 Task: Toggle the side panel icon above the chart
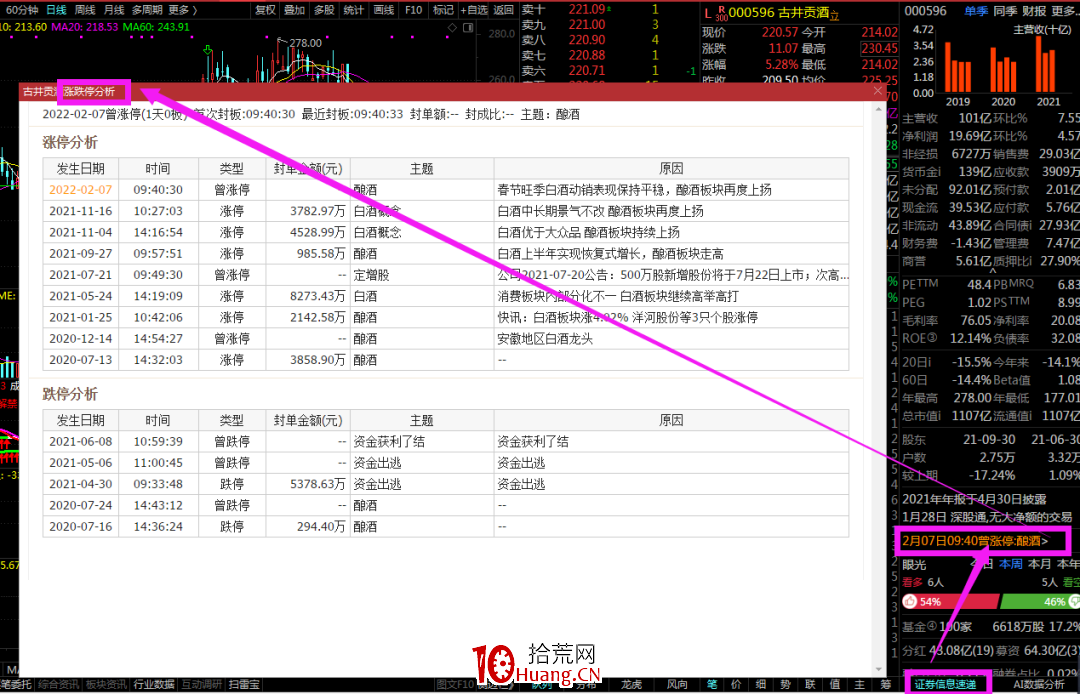pos(466,28)
